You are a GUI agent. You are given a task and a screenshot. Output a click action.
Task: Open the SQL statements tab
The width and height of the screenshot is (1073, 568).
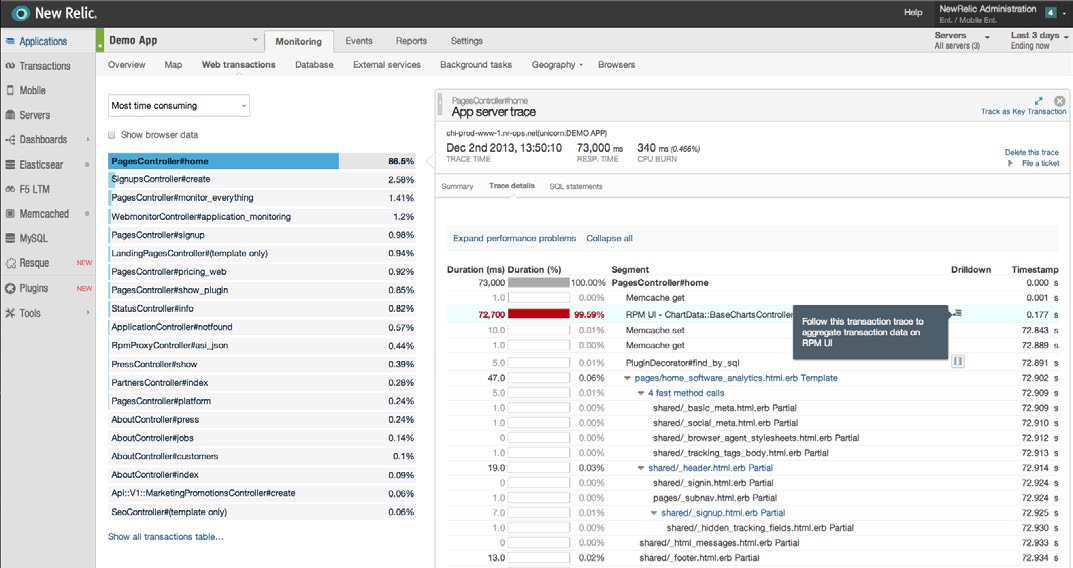point(576,186)
